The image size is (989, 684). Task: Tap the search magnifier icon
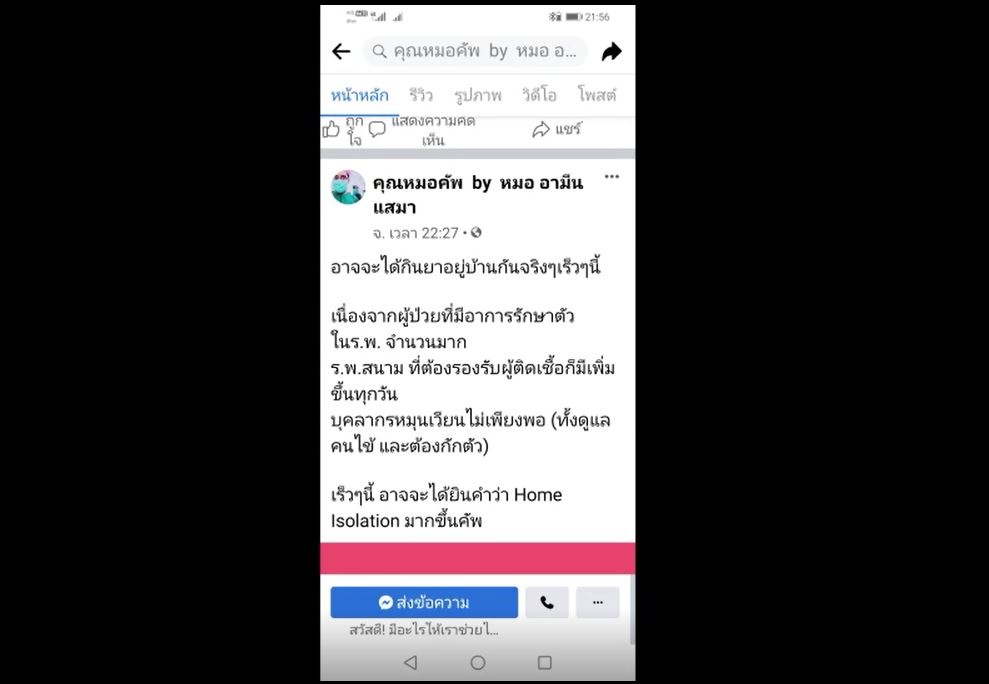pyautogui.click(x=379, y=52)
